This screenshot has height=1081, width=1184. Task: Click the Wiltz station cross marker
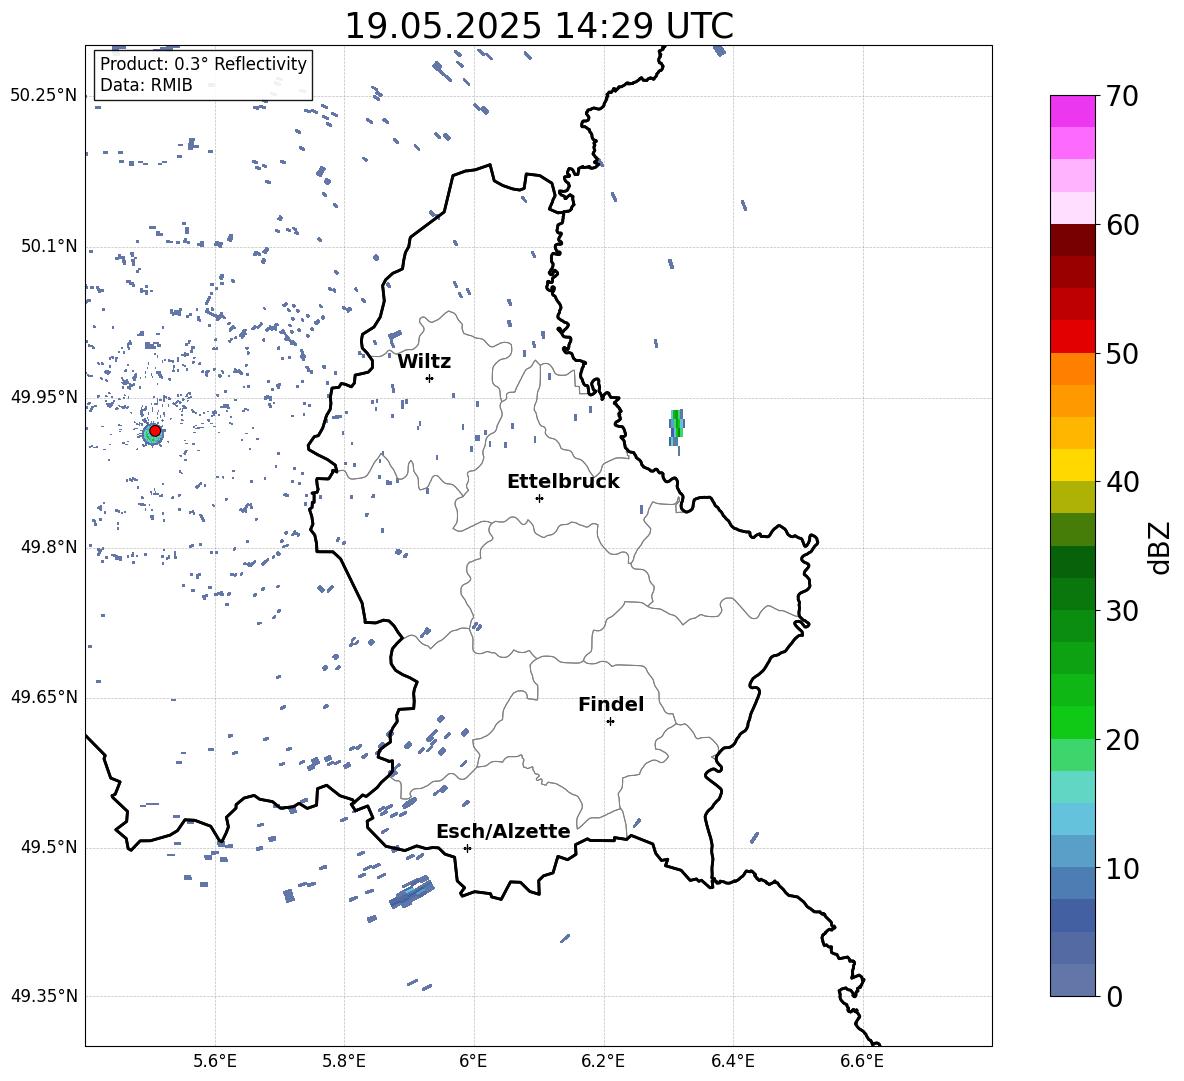click(x=429, y=378)
